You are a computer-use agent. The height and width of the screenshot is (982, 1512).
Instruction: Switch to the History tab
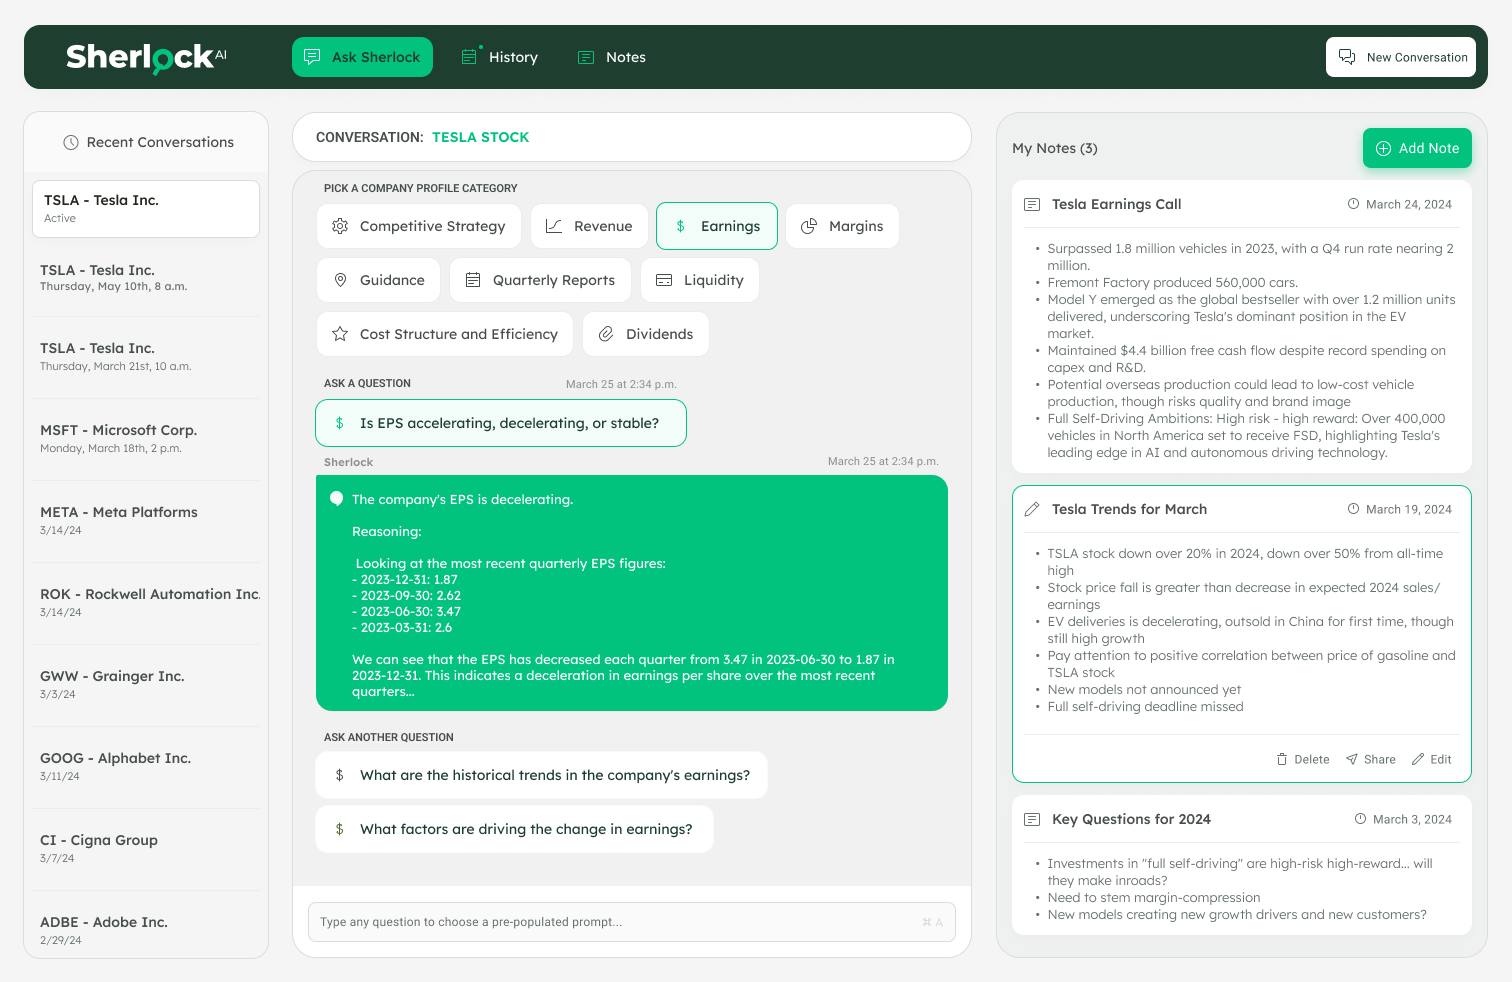(x=499, y=57)
